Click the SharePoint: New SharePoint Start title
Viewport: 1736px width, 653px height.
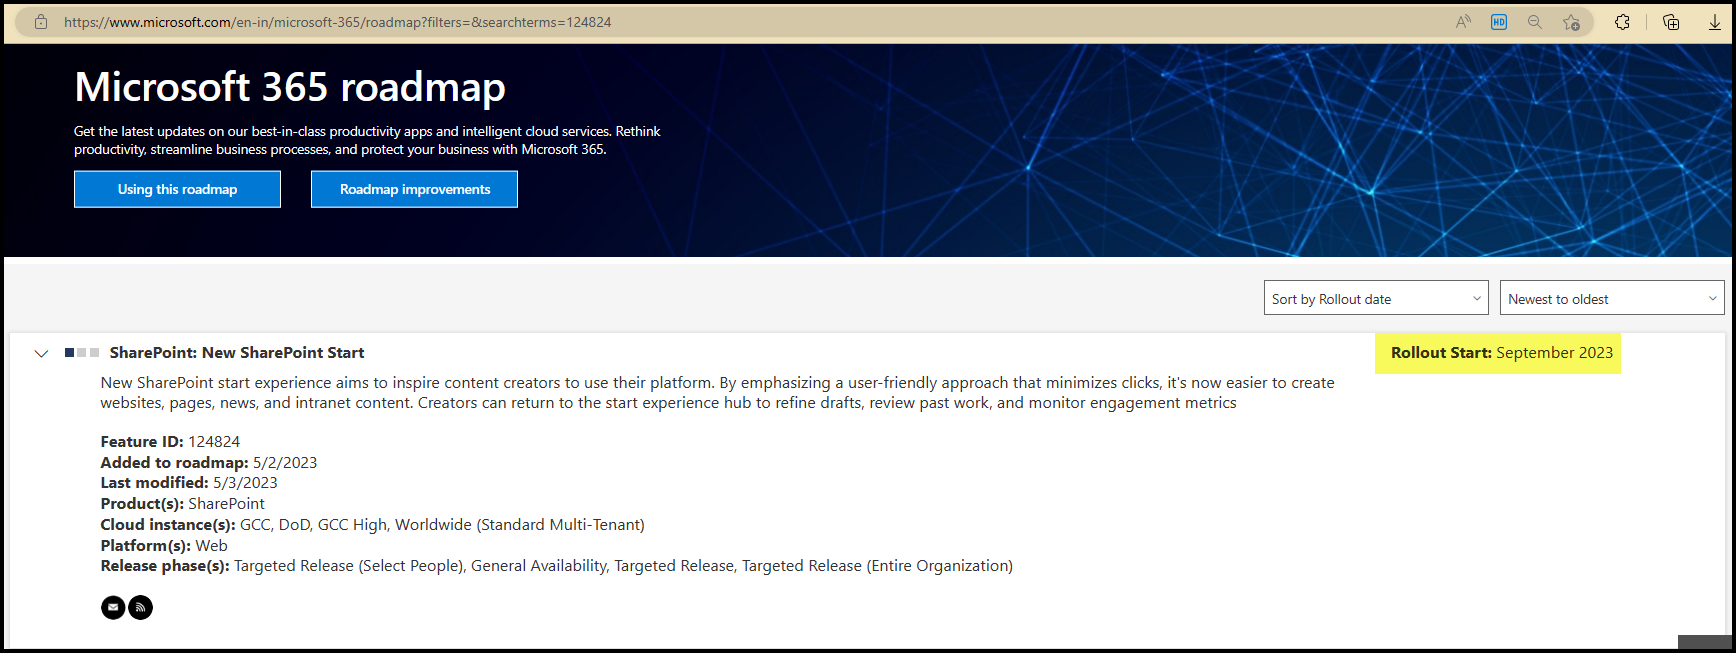pyautogui.click(x=236, y=353)
